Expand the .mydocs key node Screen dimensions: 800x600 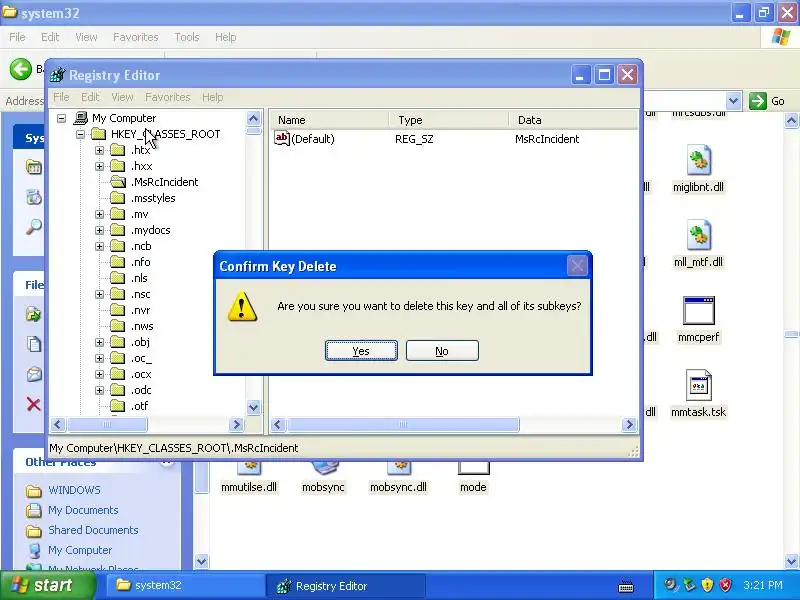pos(99,231)
